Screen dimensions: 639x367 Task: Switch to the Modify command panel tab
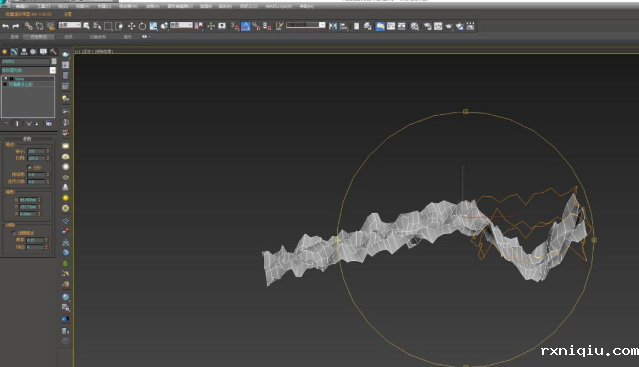point(14,52)
